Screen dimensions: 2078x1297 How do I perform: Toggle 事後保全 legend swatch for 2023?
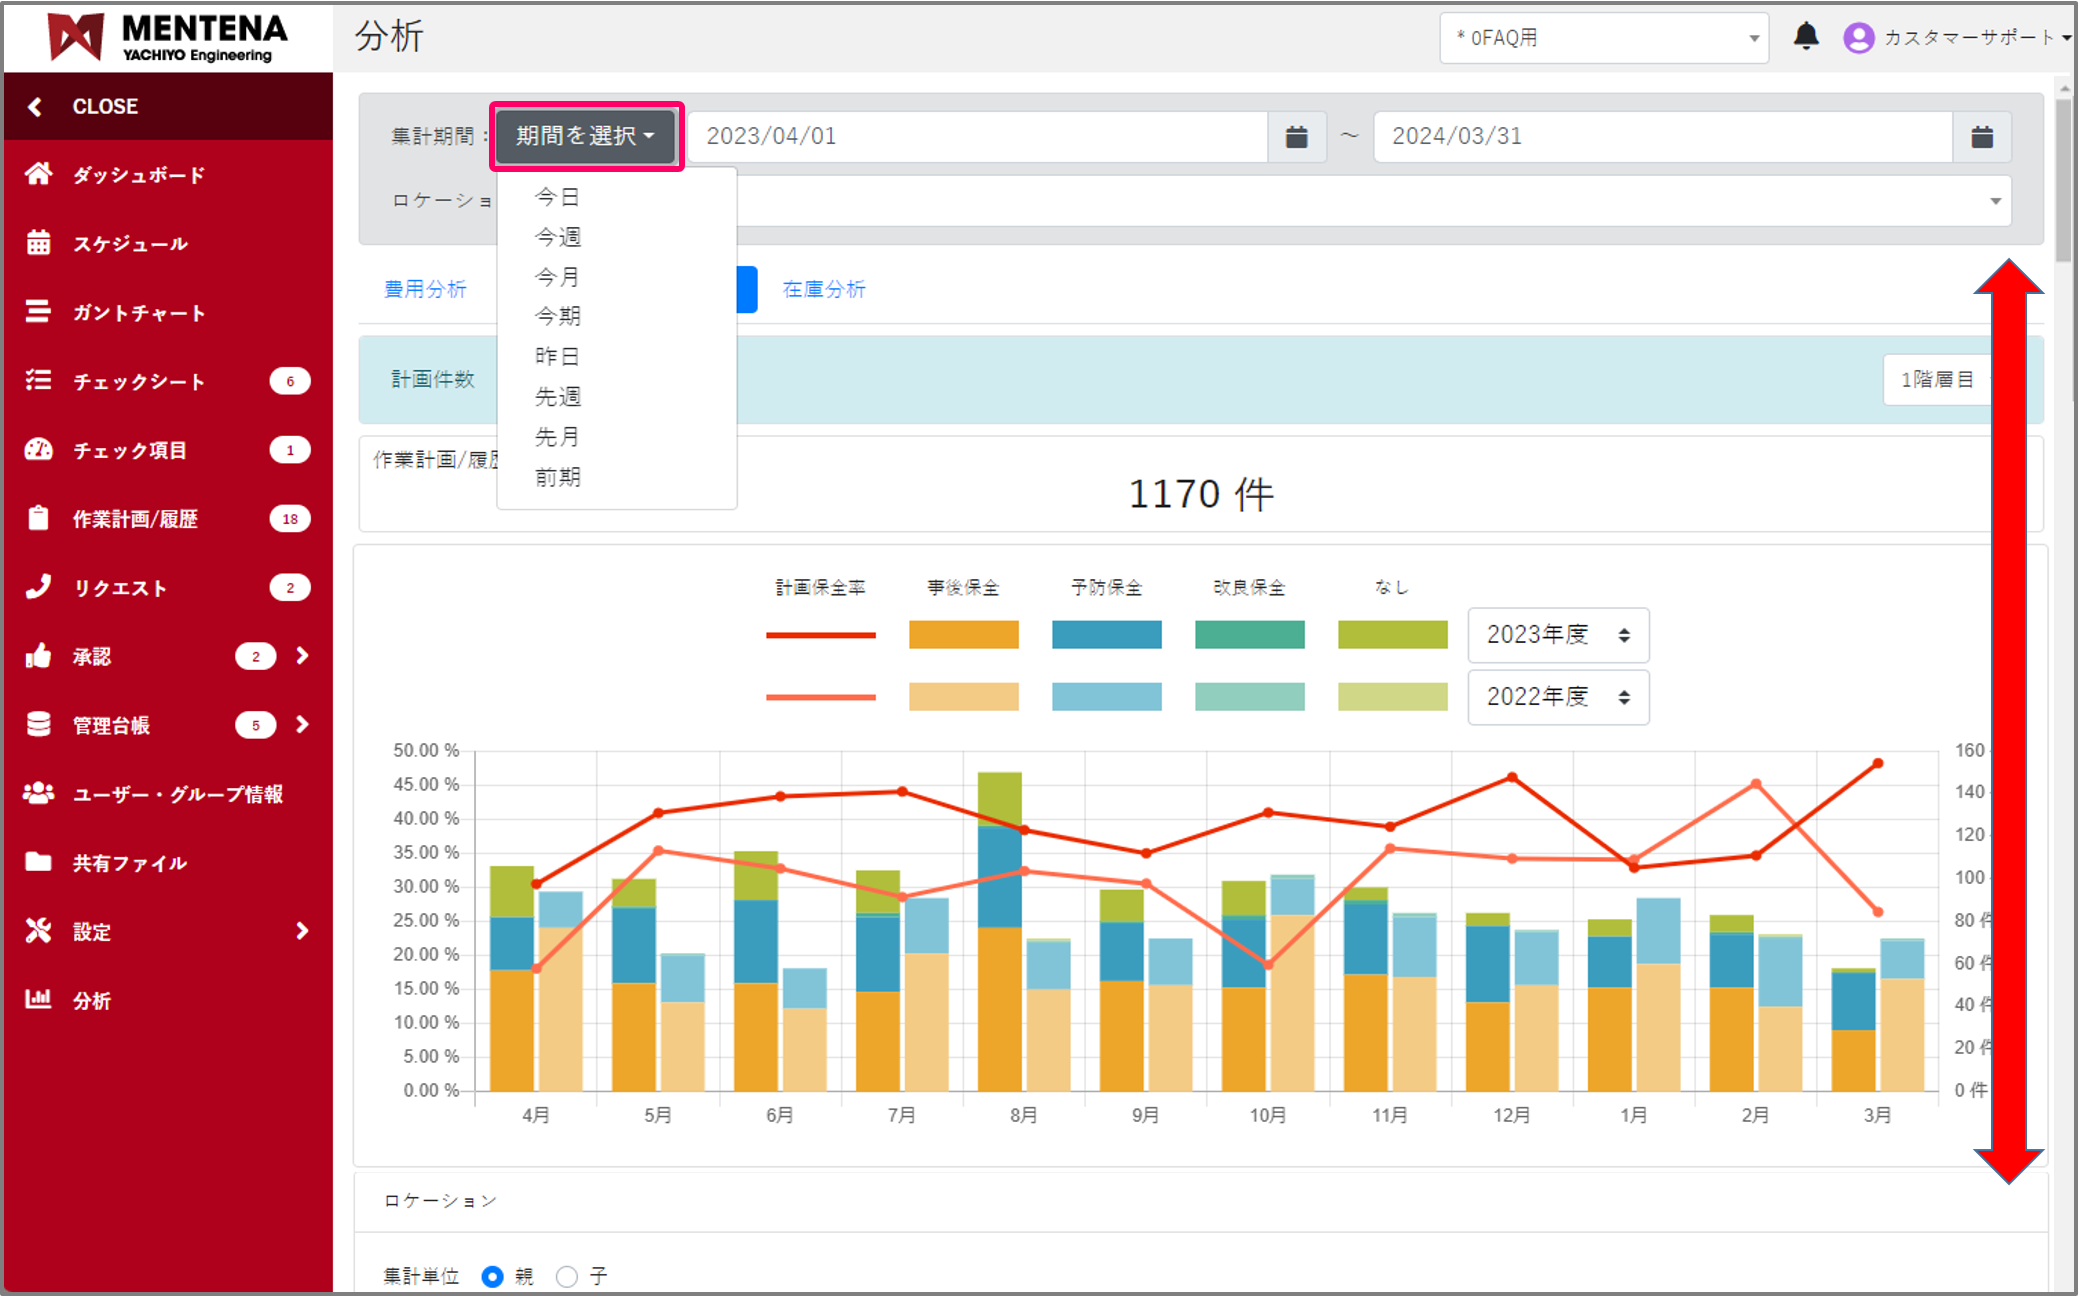click(963, 634)
